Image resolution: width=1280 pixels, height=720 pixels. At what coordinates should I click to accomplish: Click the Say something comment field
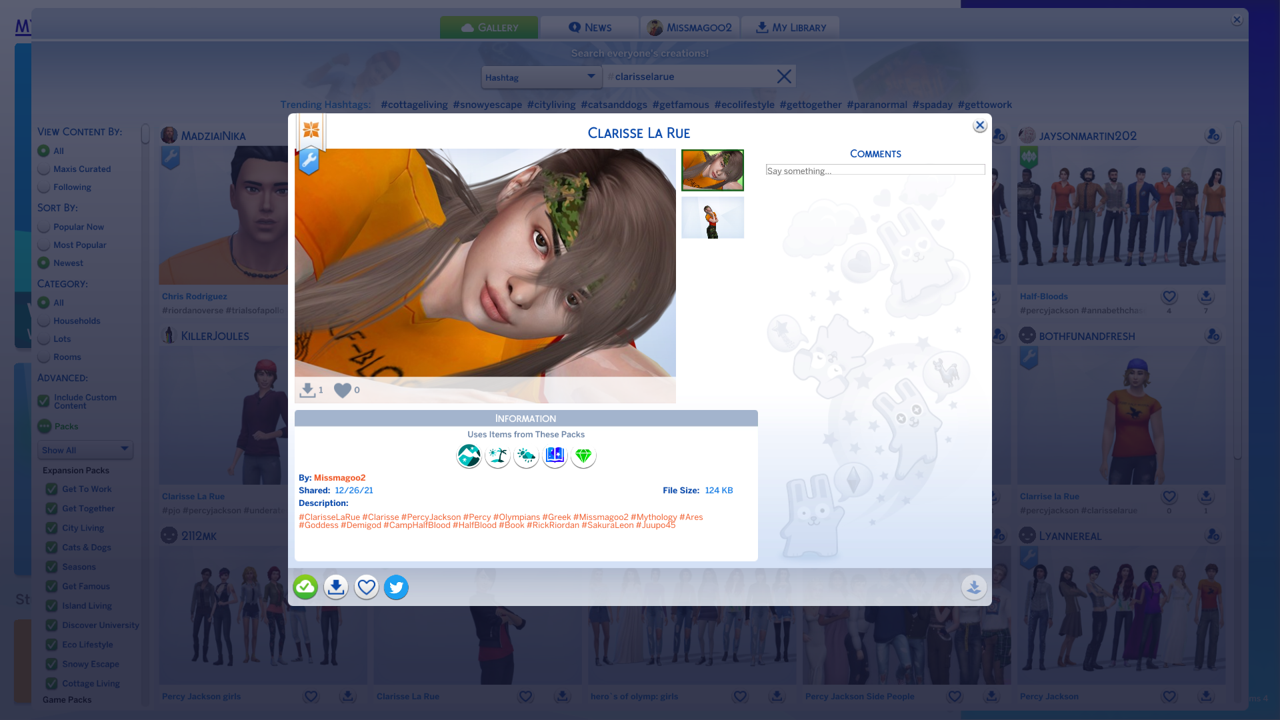point(875,171)
